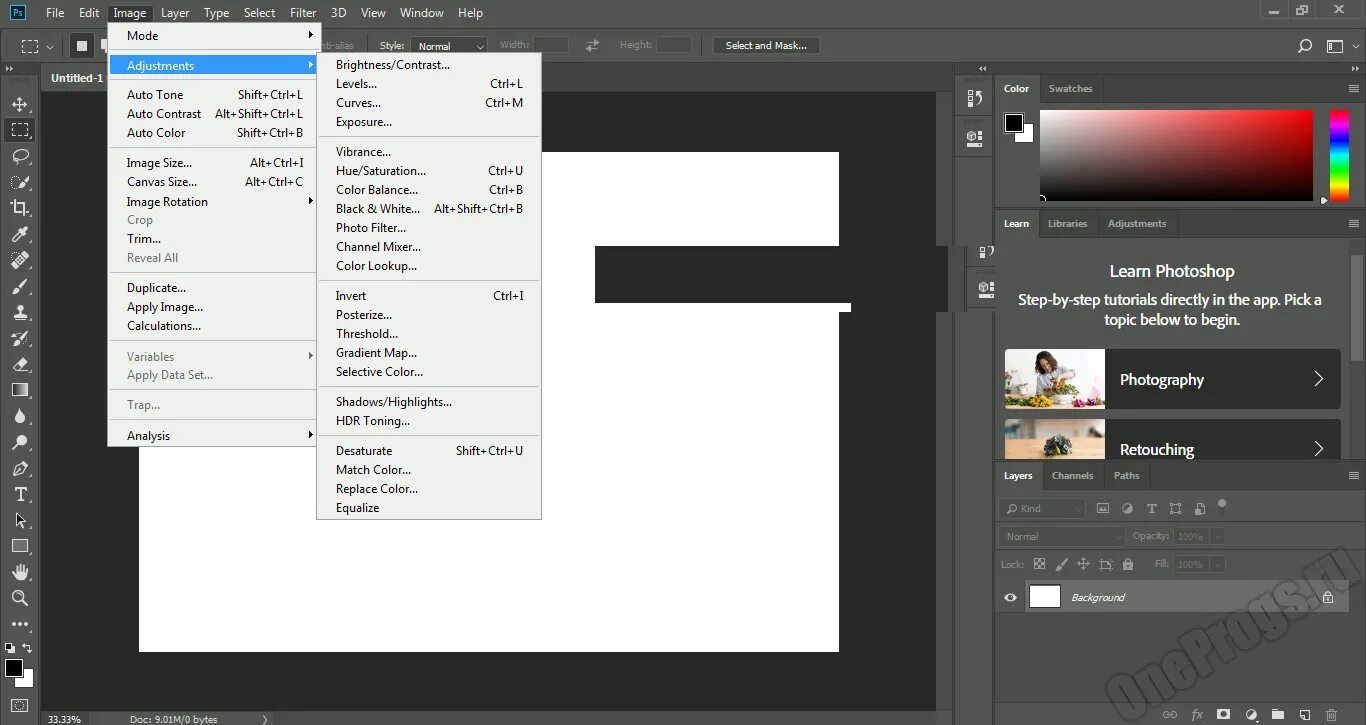
Task: Open the layer Kind filter dropdown
Action: tap(1043, 508)
